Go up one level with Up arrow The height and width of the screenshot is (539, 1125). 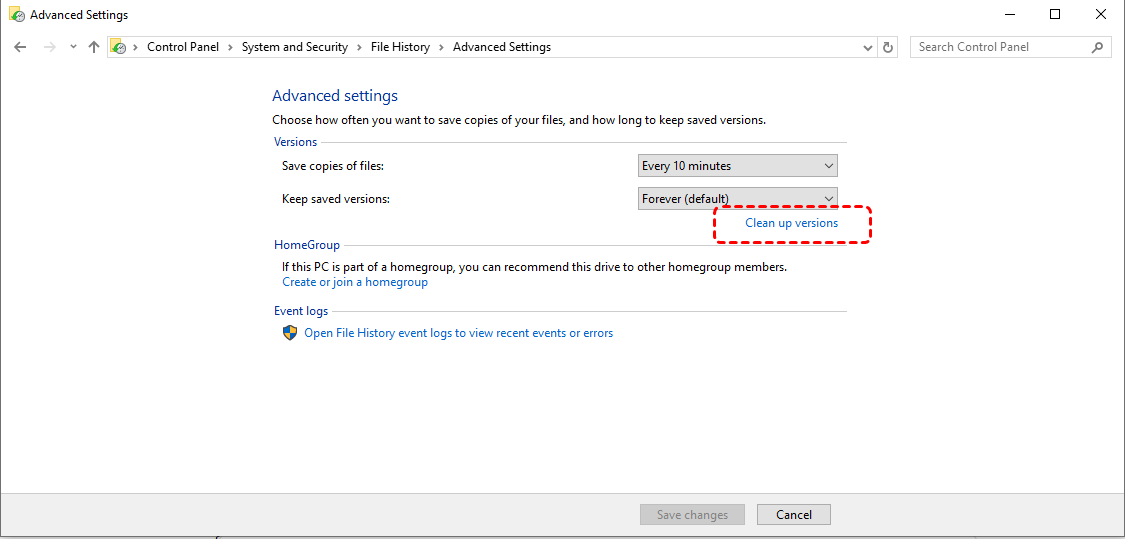click(x=93, y=47)
